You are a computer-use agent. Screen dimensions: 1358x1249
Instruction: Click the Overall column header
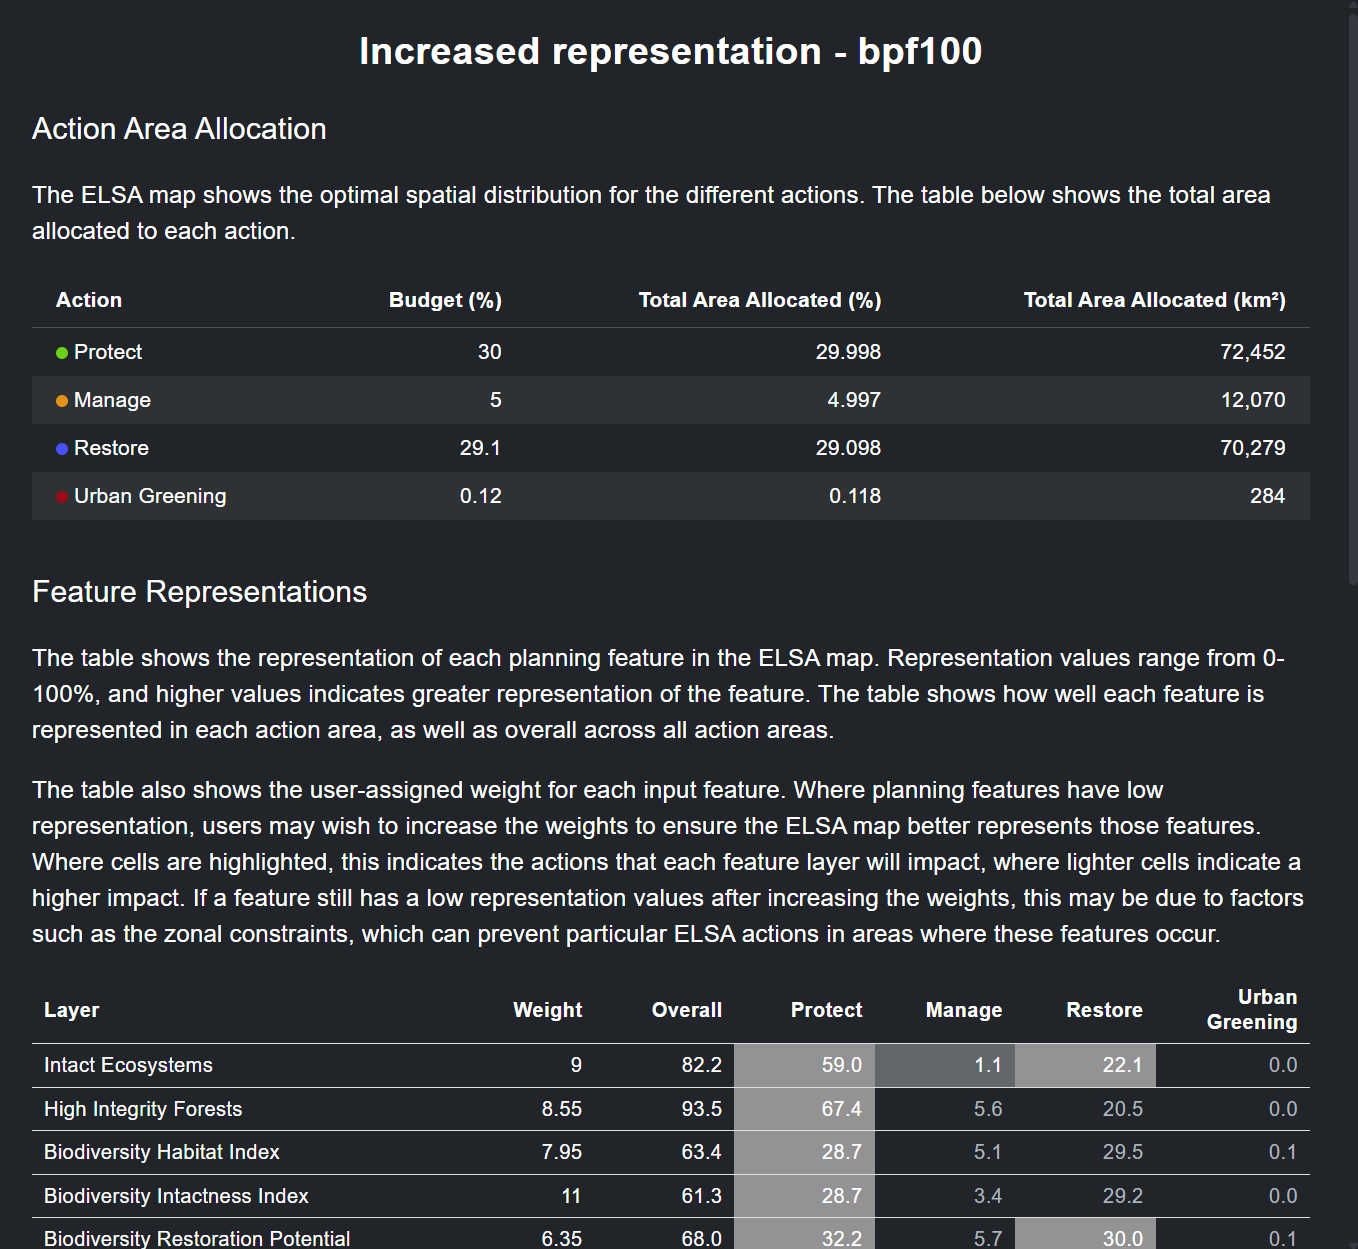pos(686,1010)
